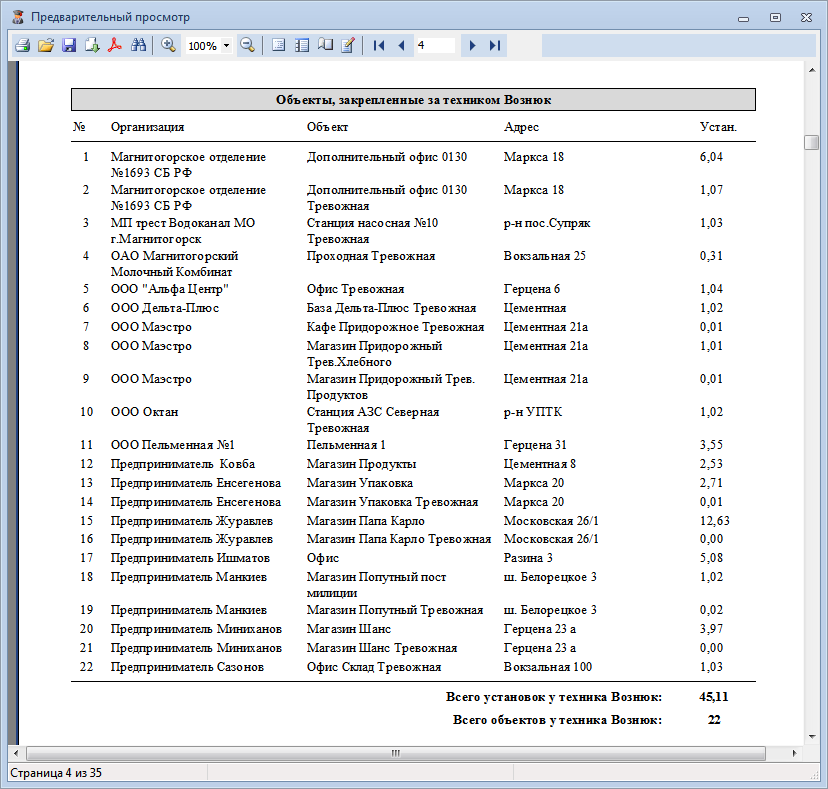
Task: Click the status bar text "Страница 4 из 35"
Action: (56, 773)
